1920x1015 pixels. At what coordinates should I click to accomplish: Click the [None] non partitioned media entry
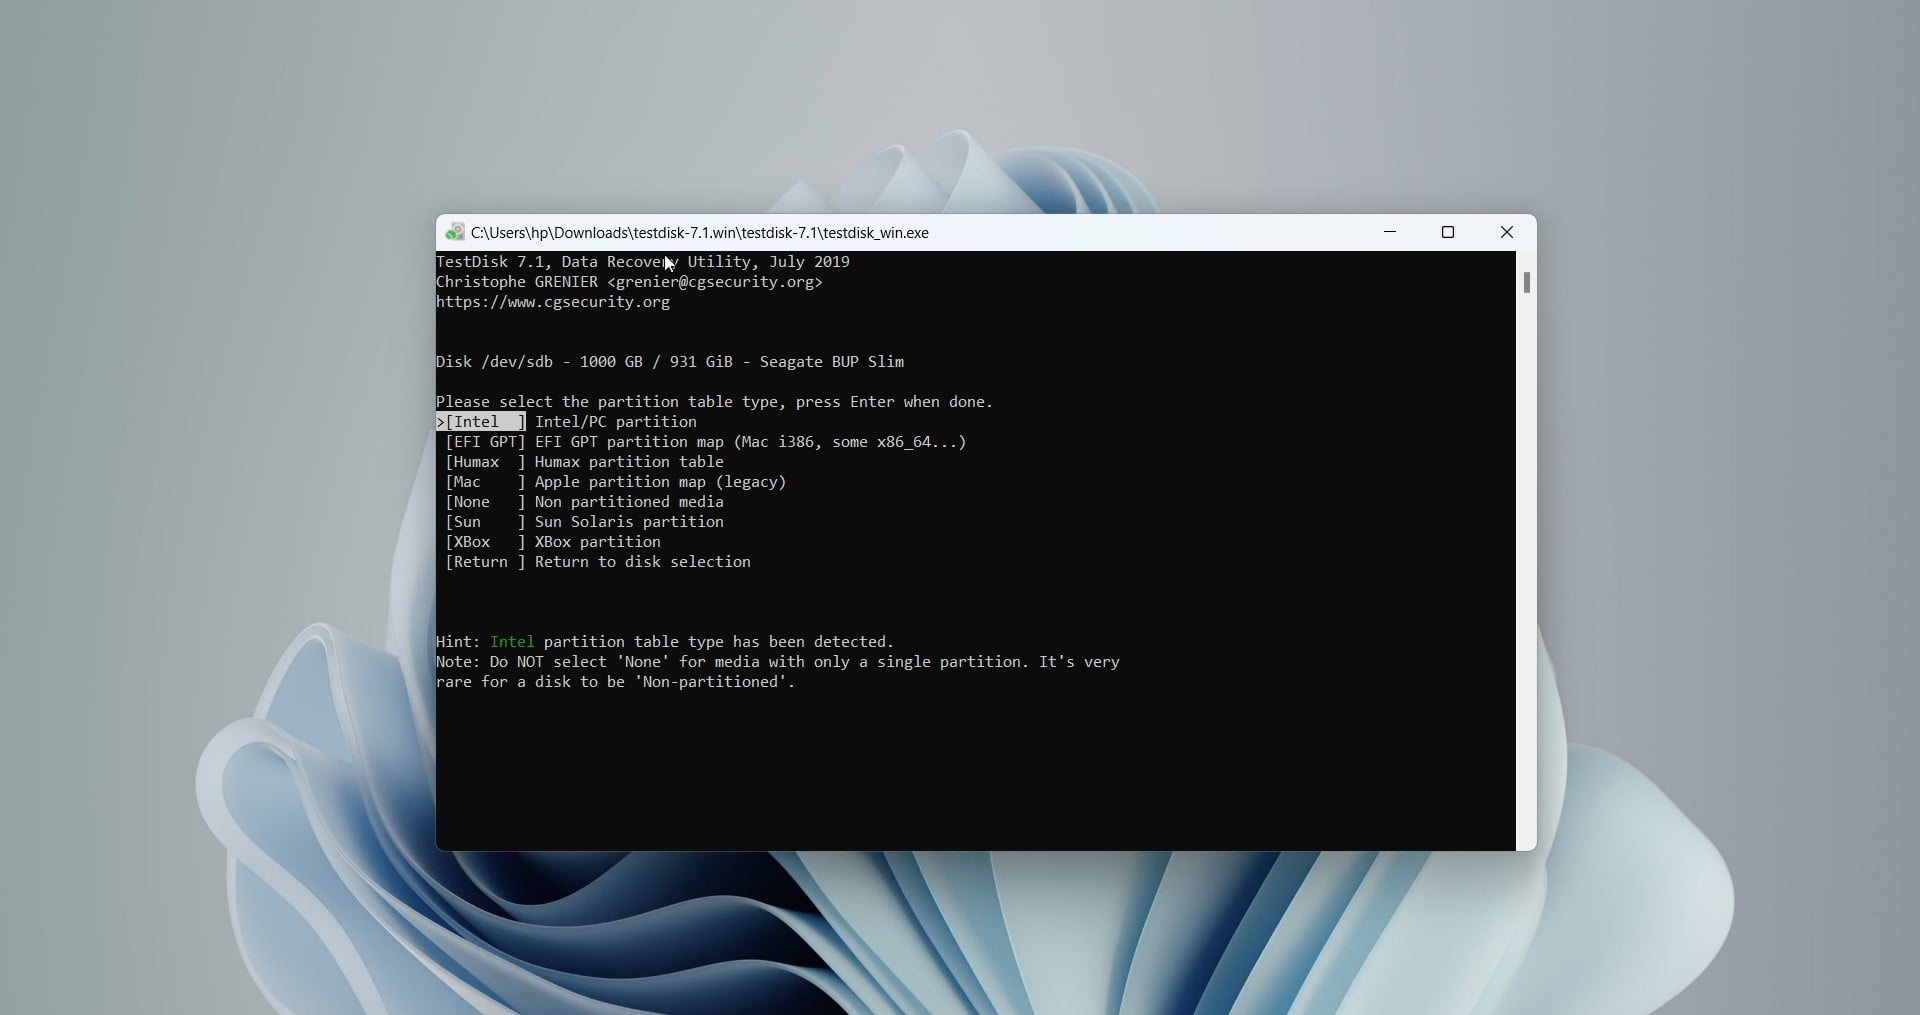[x=485, y=502]
